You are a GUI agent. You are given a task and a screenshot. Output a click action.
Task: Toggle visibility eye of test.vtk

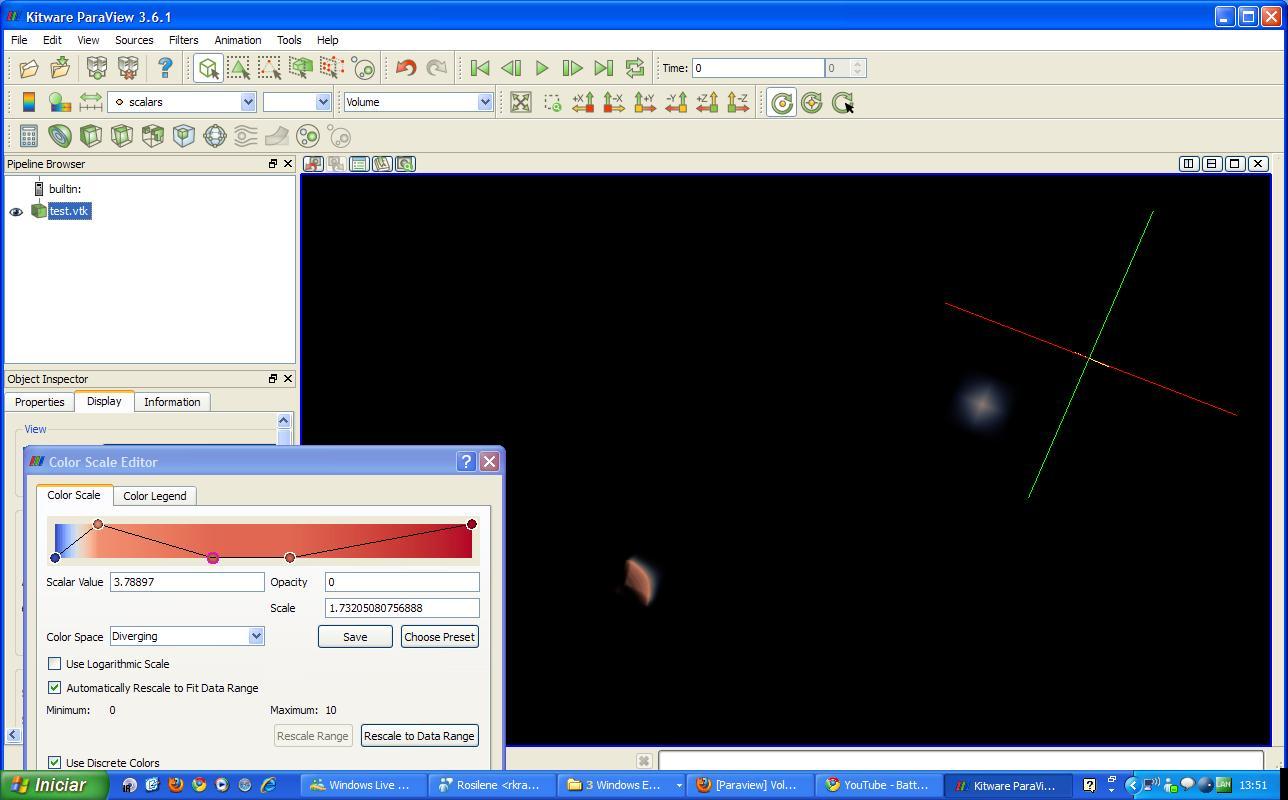(16, 211)
